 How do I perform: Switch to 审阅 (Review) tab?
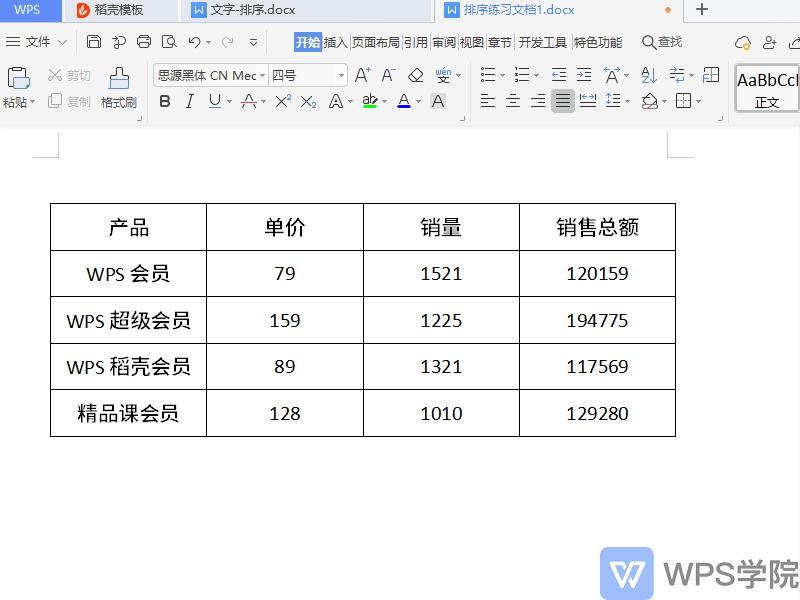tap(444, 42)
